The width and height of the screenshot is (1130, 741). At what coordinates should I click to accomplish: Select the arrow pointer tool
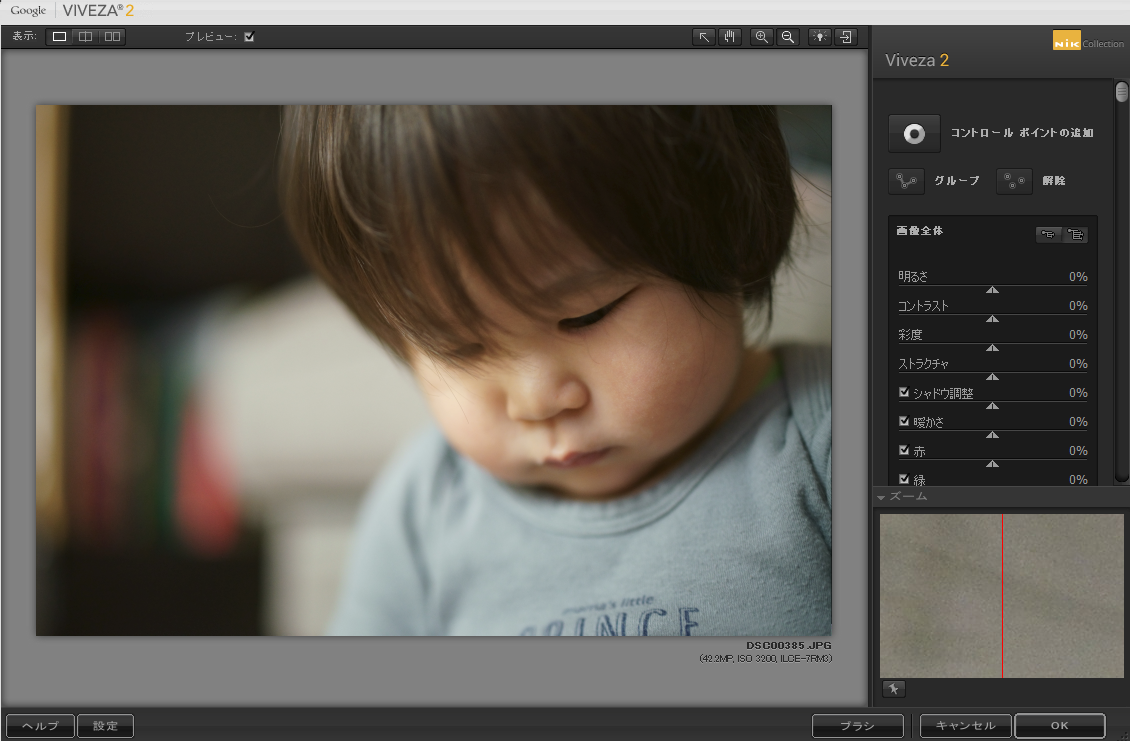pos(704,37)
